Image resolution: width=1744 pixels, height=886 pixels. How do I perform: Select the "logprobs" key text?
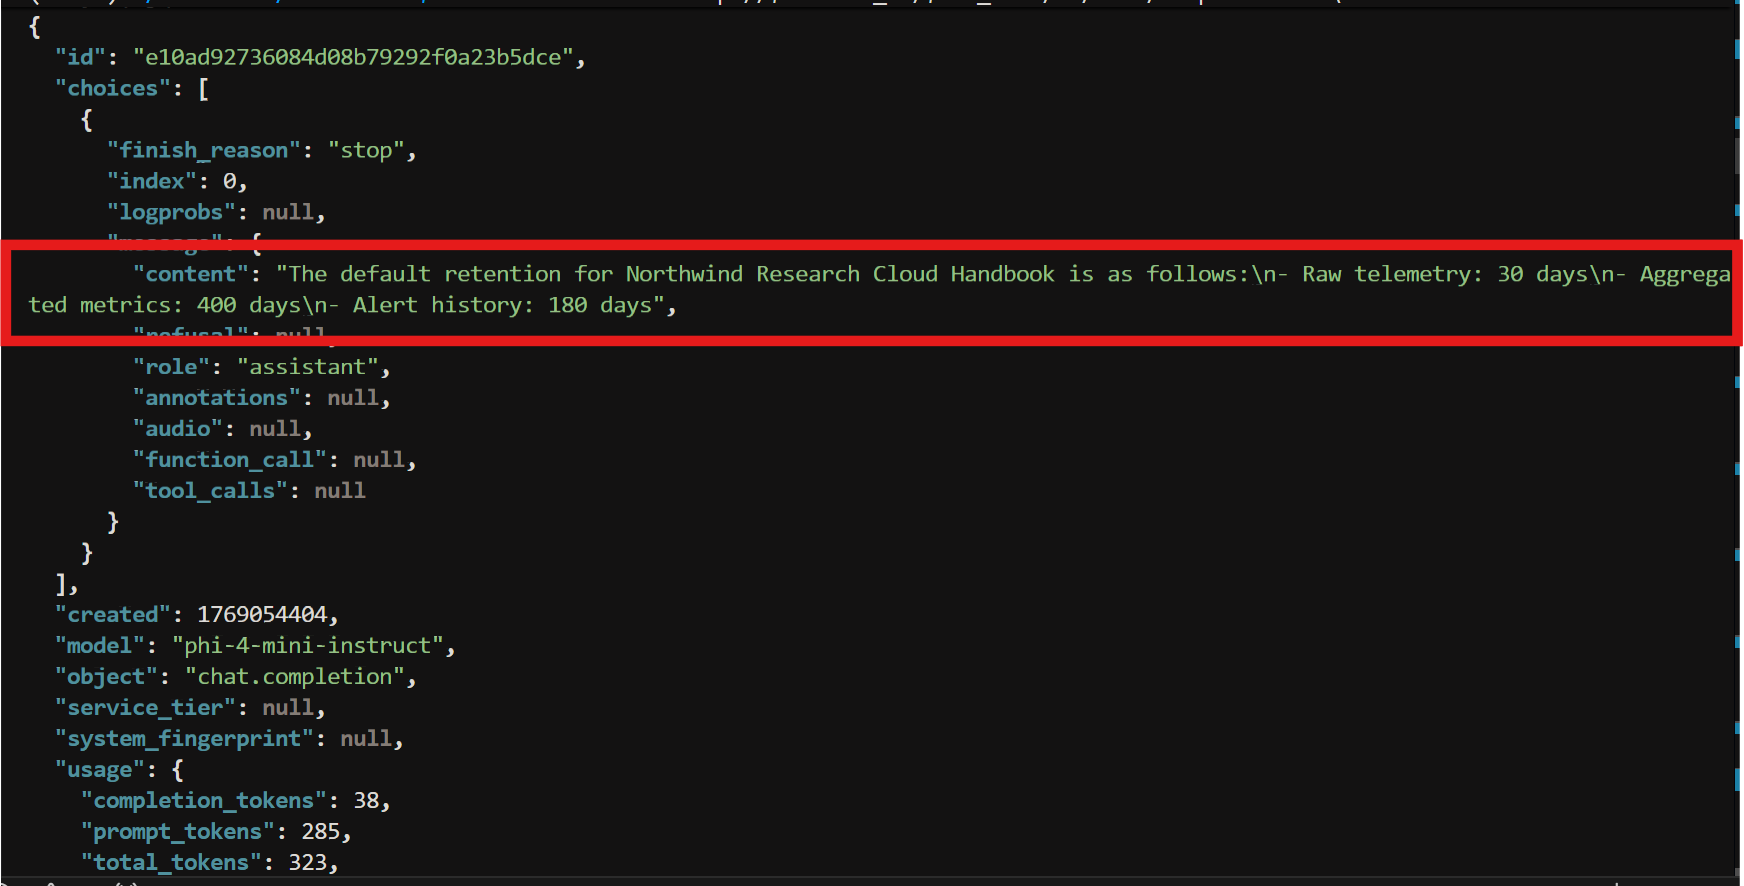pyautogui.click(x=171, y=213)
